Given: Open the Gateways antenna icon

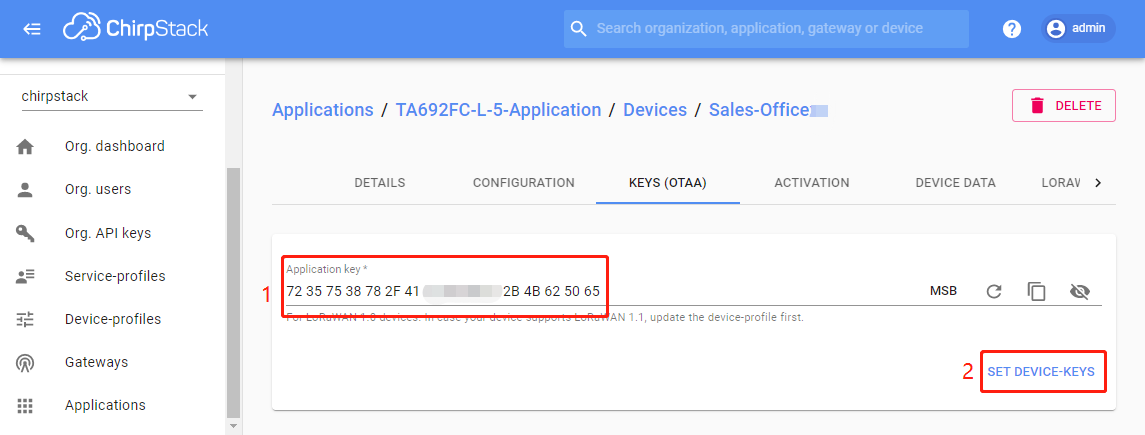Looking at the screenshot, I should coord(26,362).
